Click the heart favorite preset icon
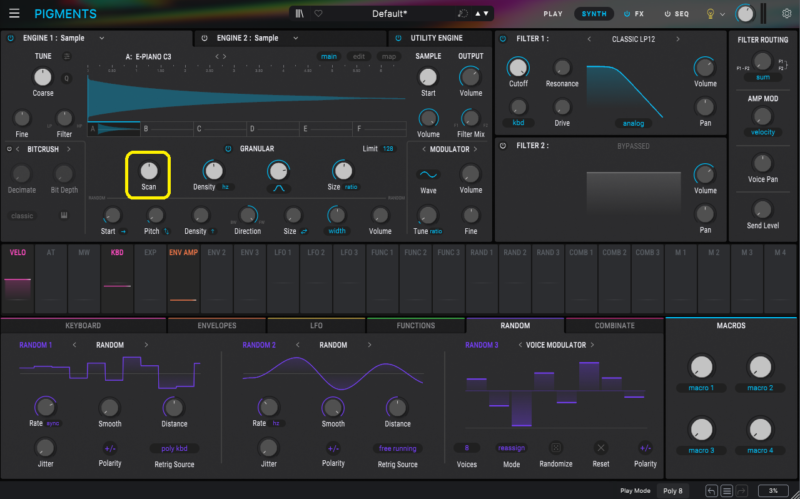This screenshot has width=800, height=499. (318, 14)
